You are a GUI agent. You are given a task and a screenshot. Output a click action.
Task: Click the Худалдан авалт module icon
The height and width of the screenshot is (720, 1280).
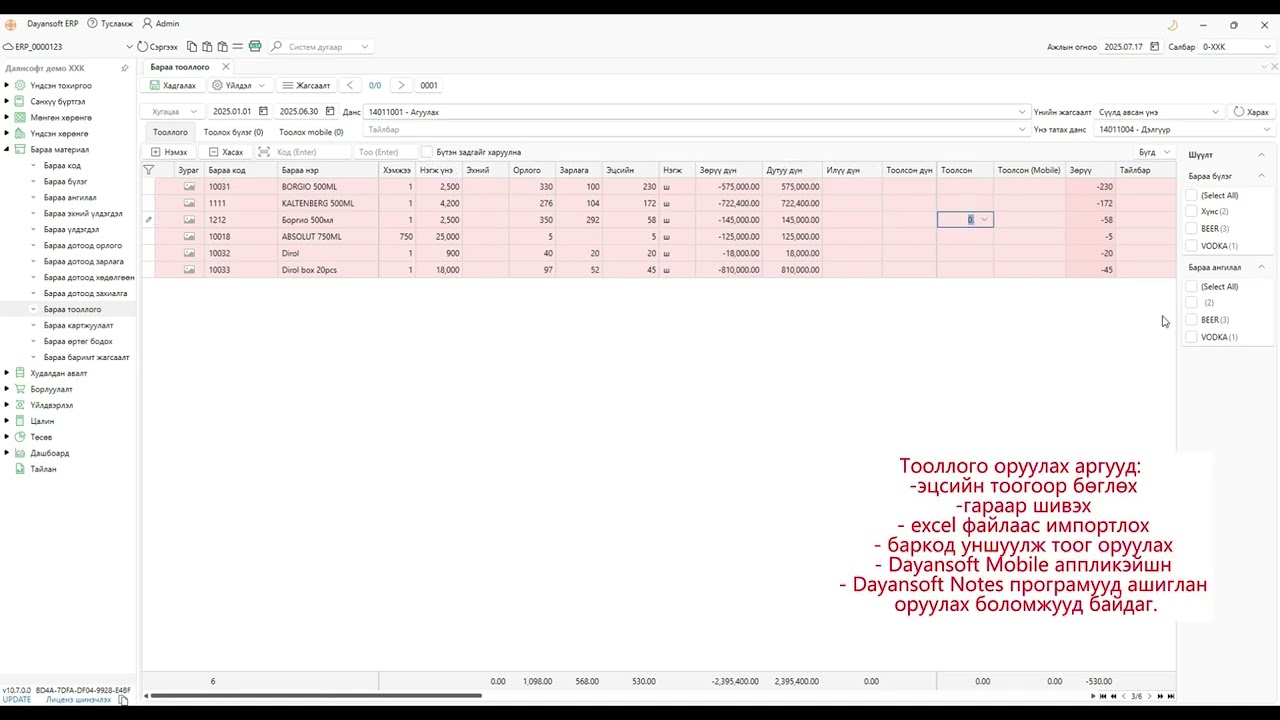[x=20, y=373]
